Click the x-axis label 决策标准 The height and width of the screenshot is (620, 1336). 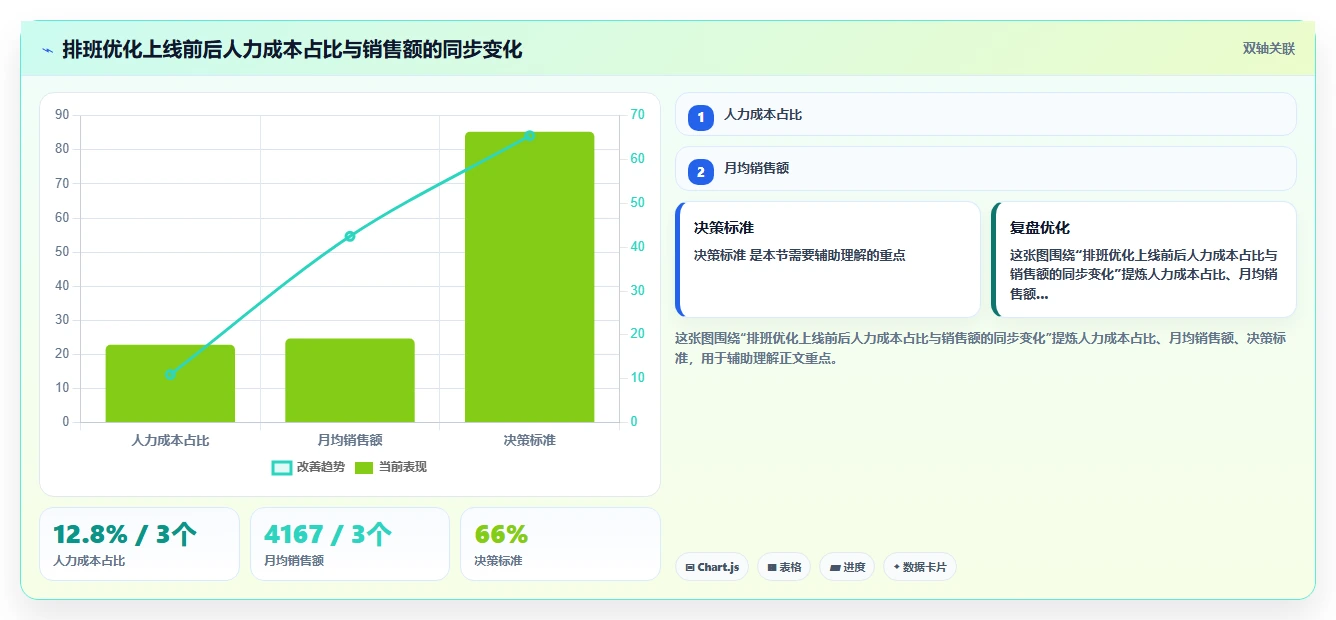coord(529,440)
